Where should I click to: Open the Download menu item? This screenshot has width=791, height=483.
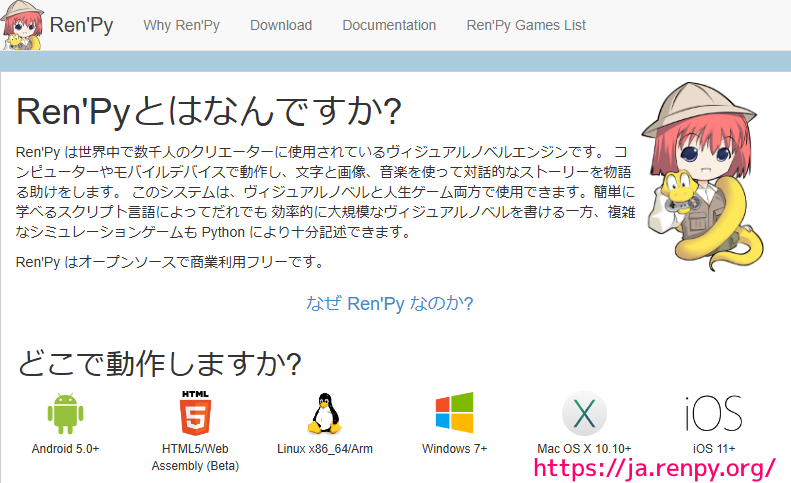281,25
